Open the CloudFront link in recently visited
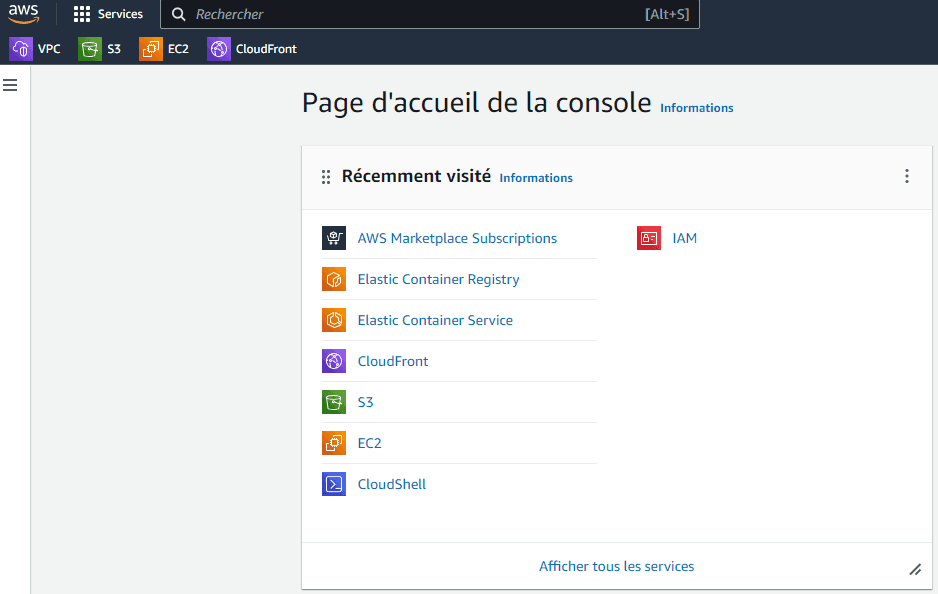 pyautogui.click(x=393, y=361)
